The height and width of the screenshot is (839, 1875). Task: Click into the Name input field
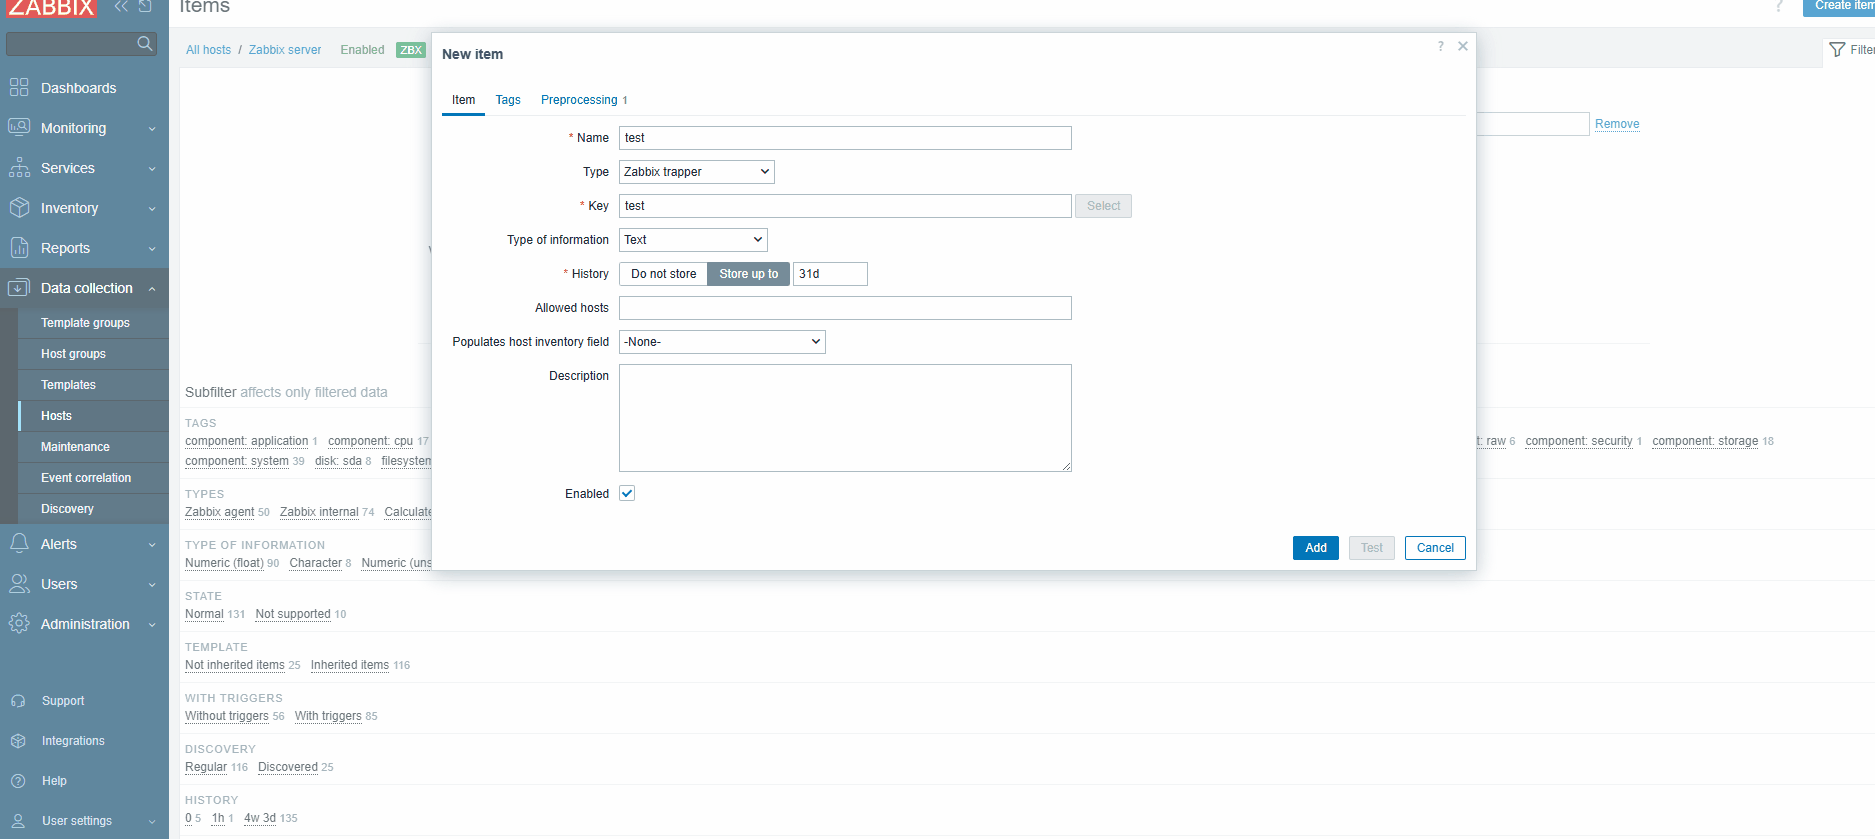pos(845,138)
